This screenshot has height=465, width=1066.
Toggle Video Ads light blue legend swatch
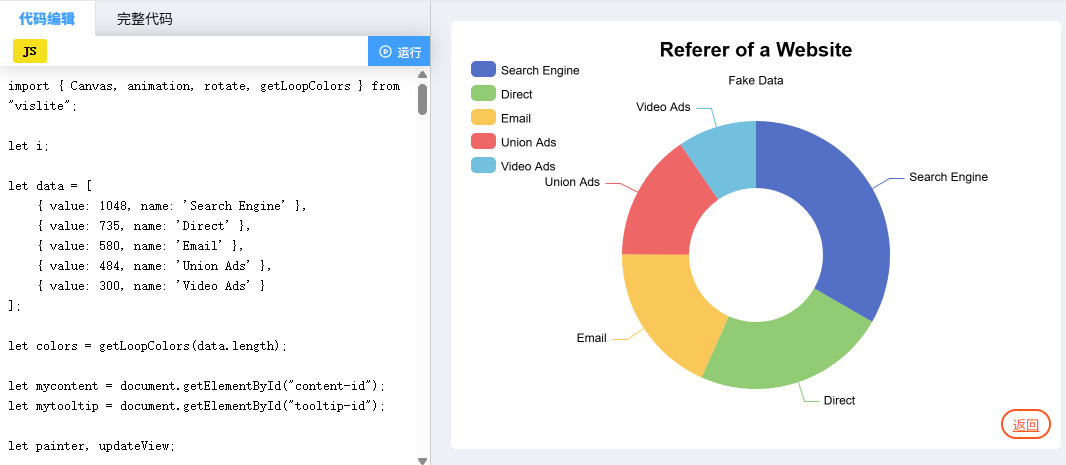pyautogui.click(x=484, y=166)
